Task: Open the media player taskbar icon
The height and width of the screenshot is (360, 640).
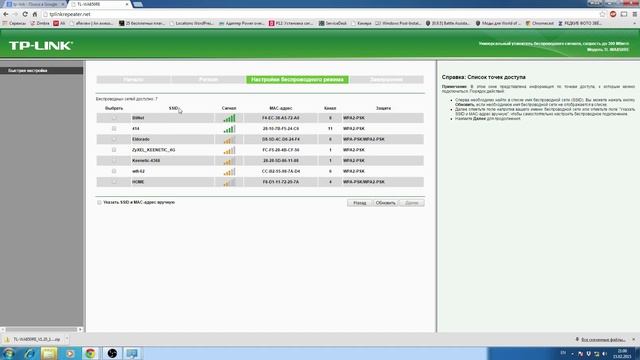Action: coord(70,353)
